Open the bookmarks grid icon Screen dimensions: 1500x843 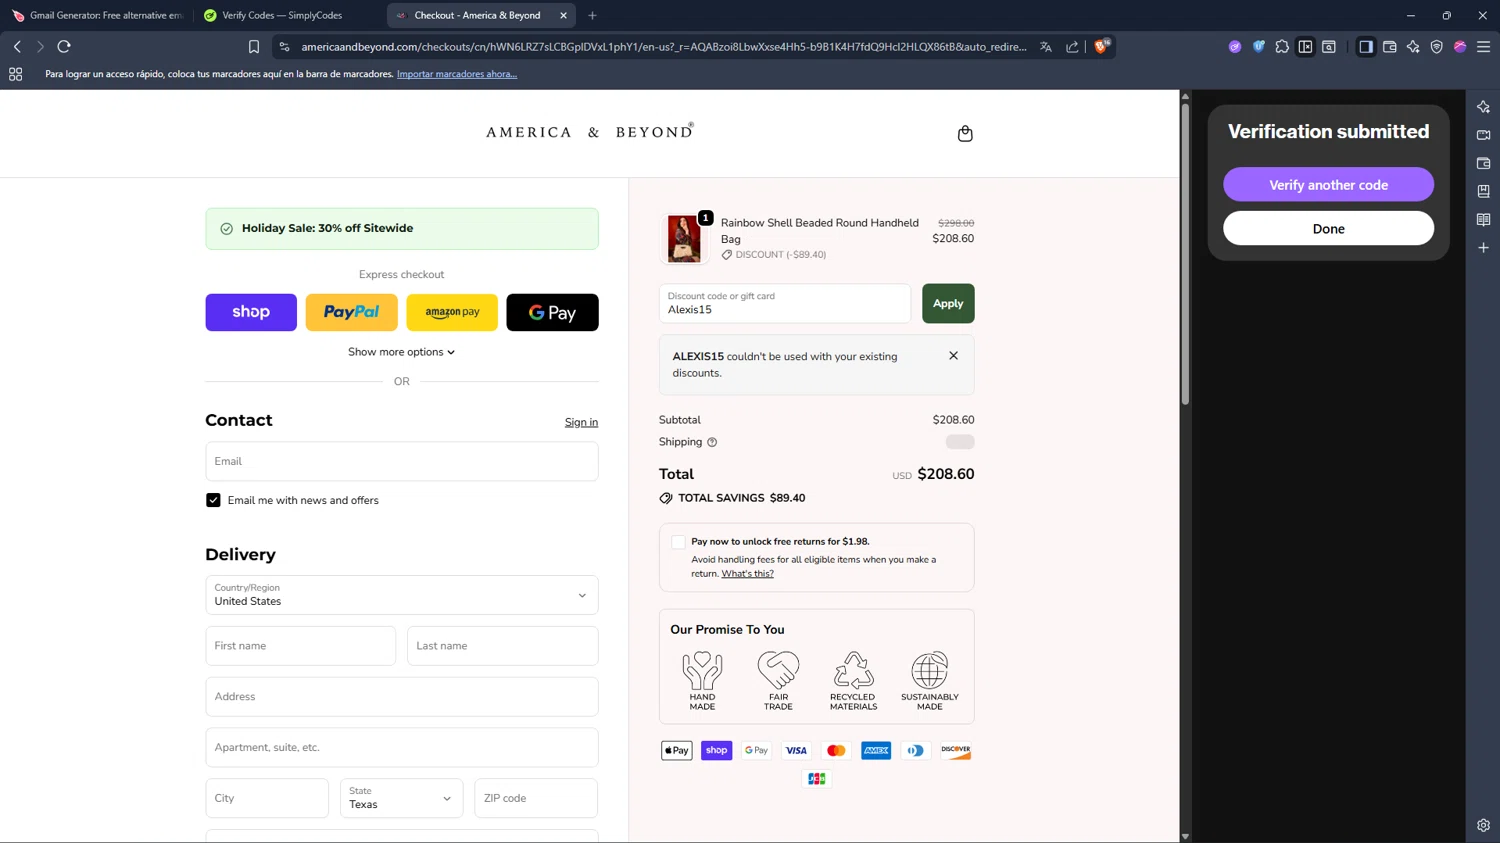pyautogui.click(x=15, y=74)
